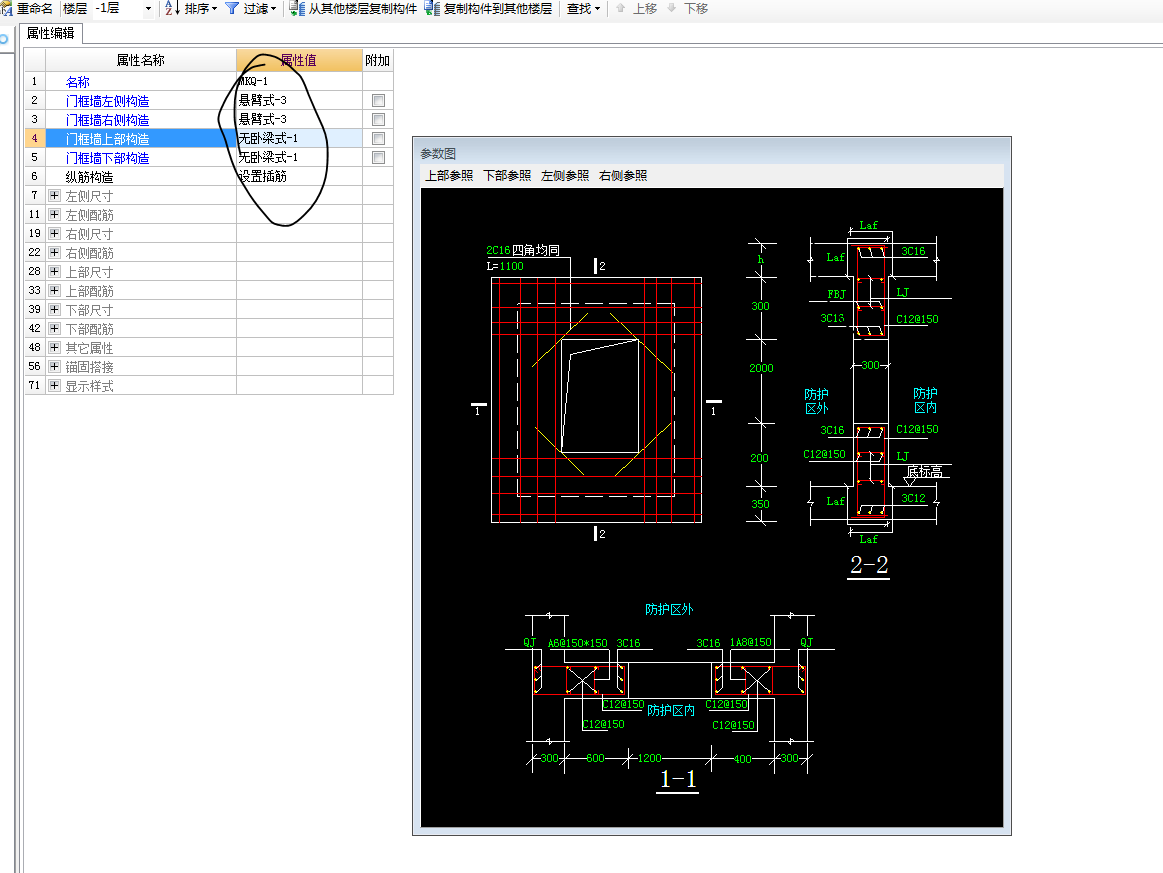The width and height of the screenshot is (1163, 873).
Task: Click the 从其他楼层复制构件 icon
Action: pos(297,9)
